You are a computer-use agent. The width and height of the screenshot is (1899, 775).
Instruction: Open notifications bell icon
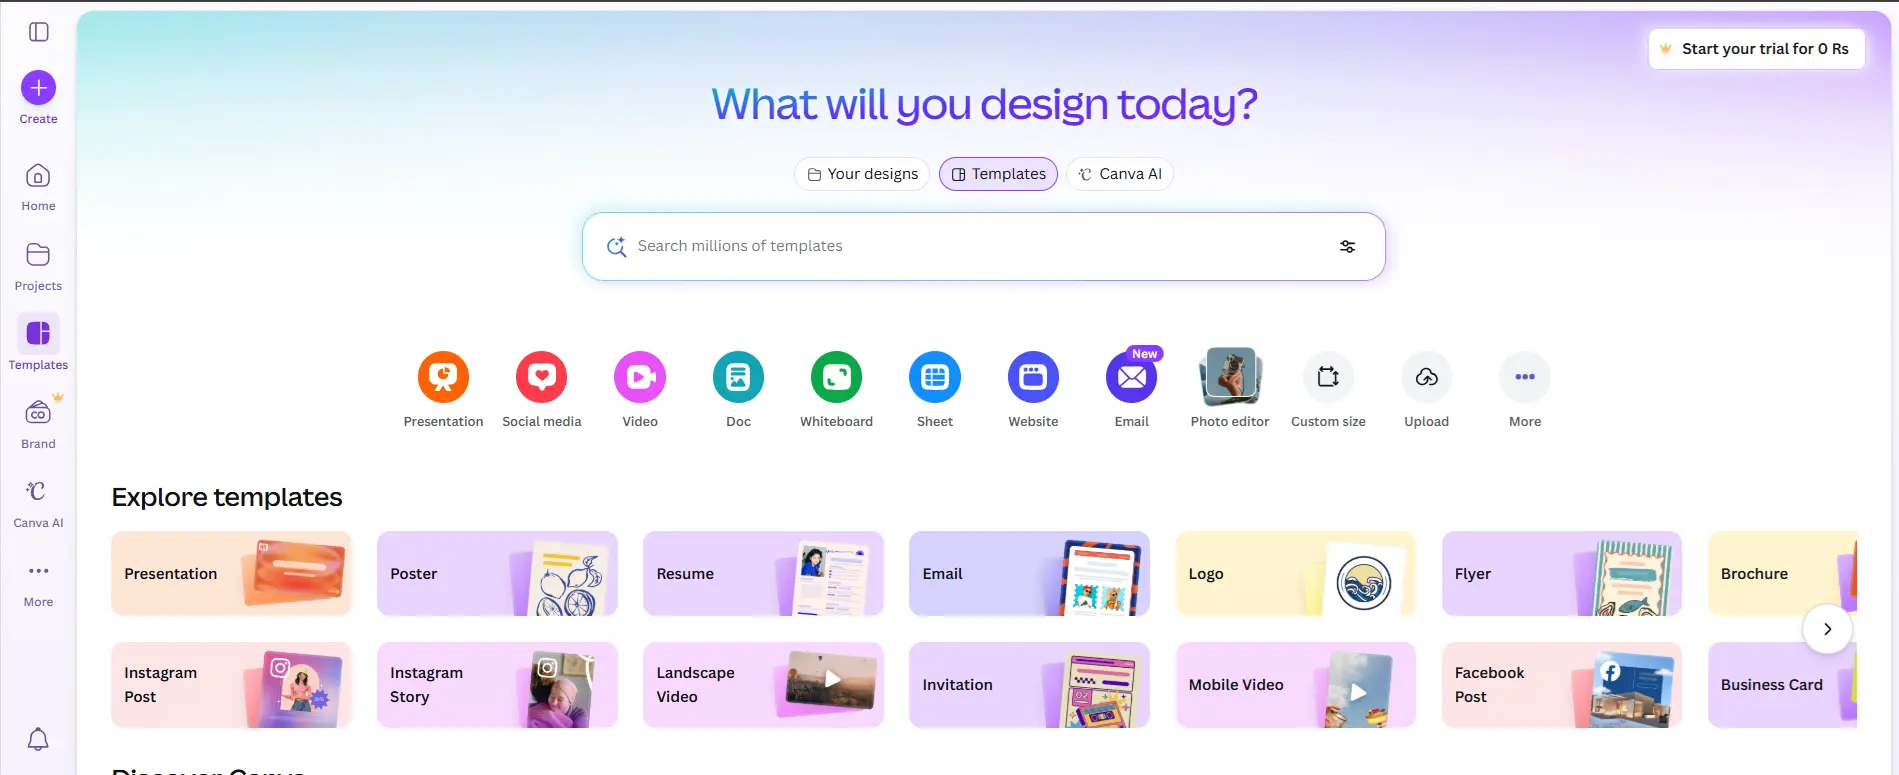(x=38, y=739)
